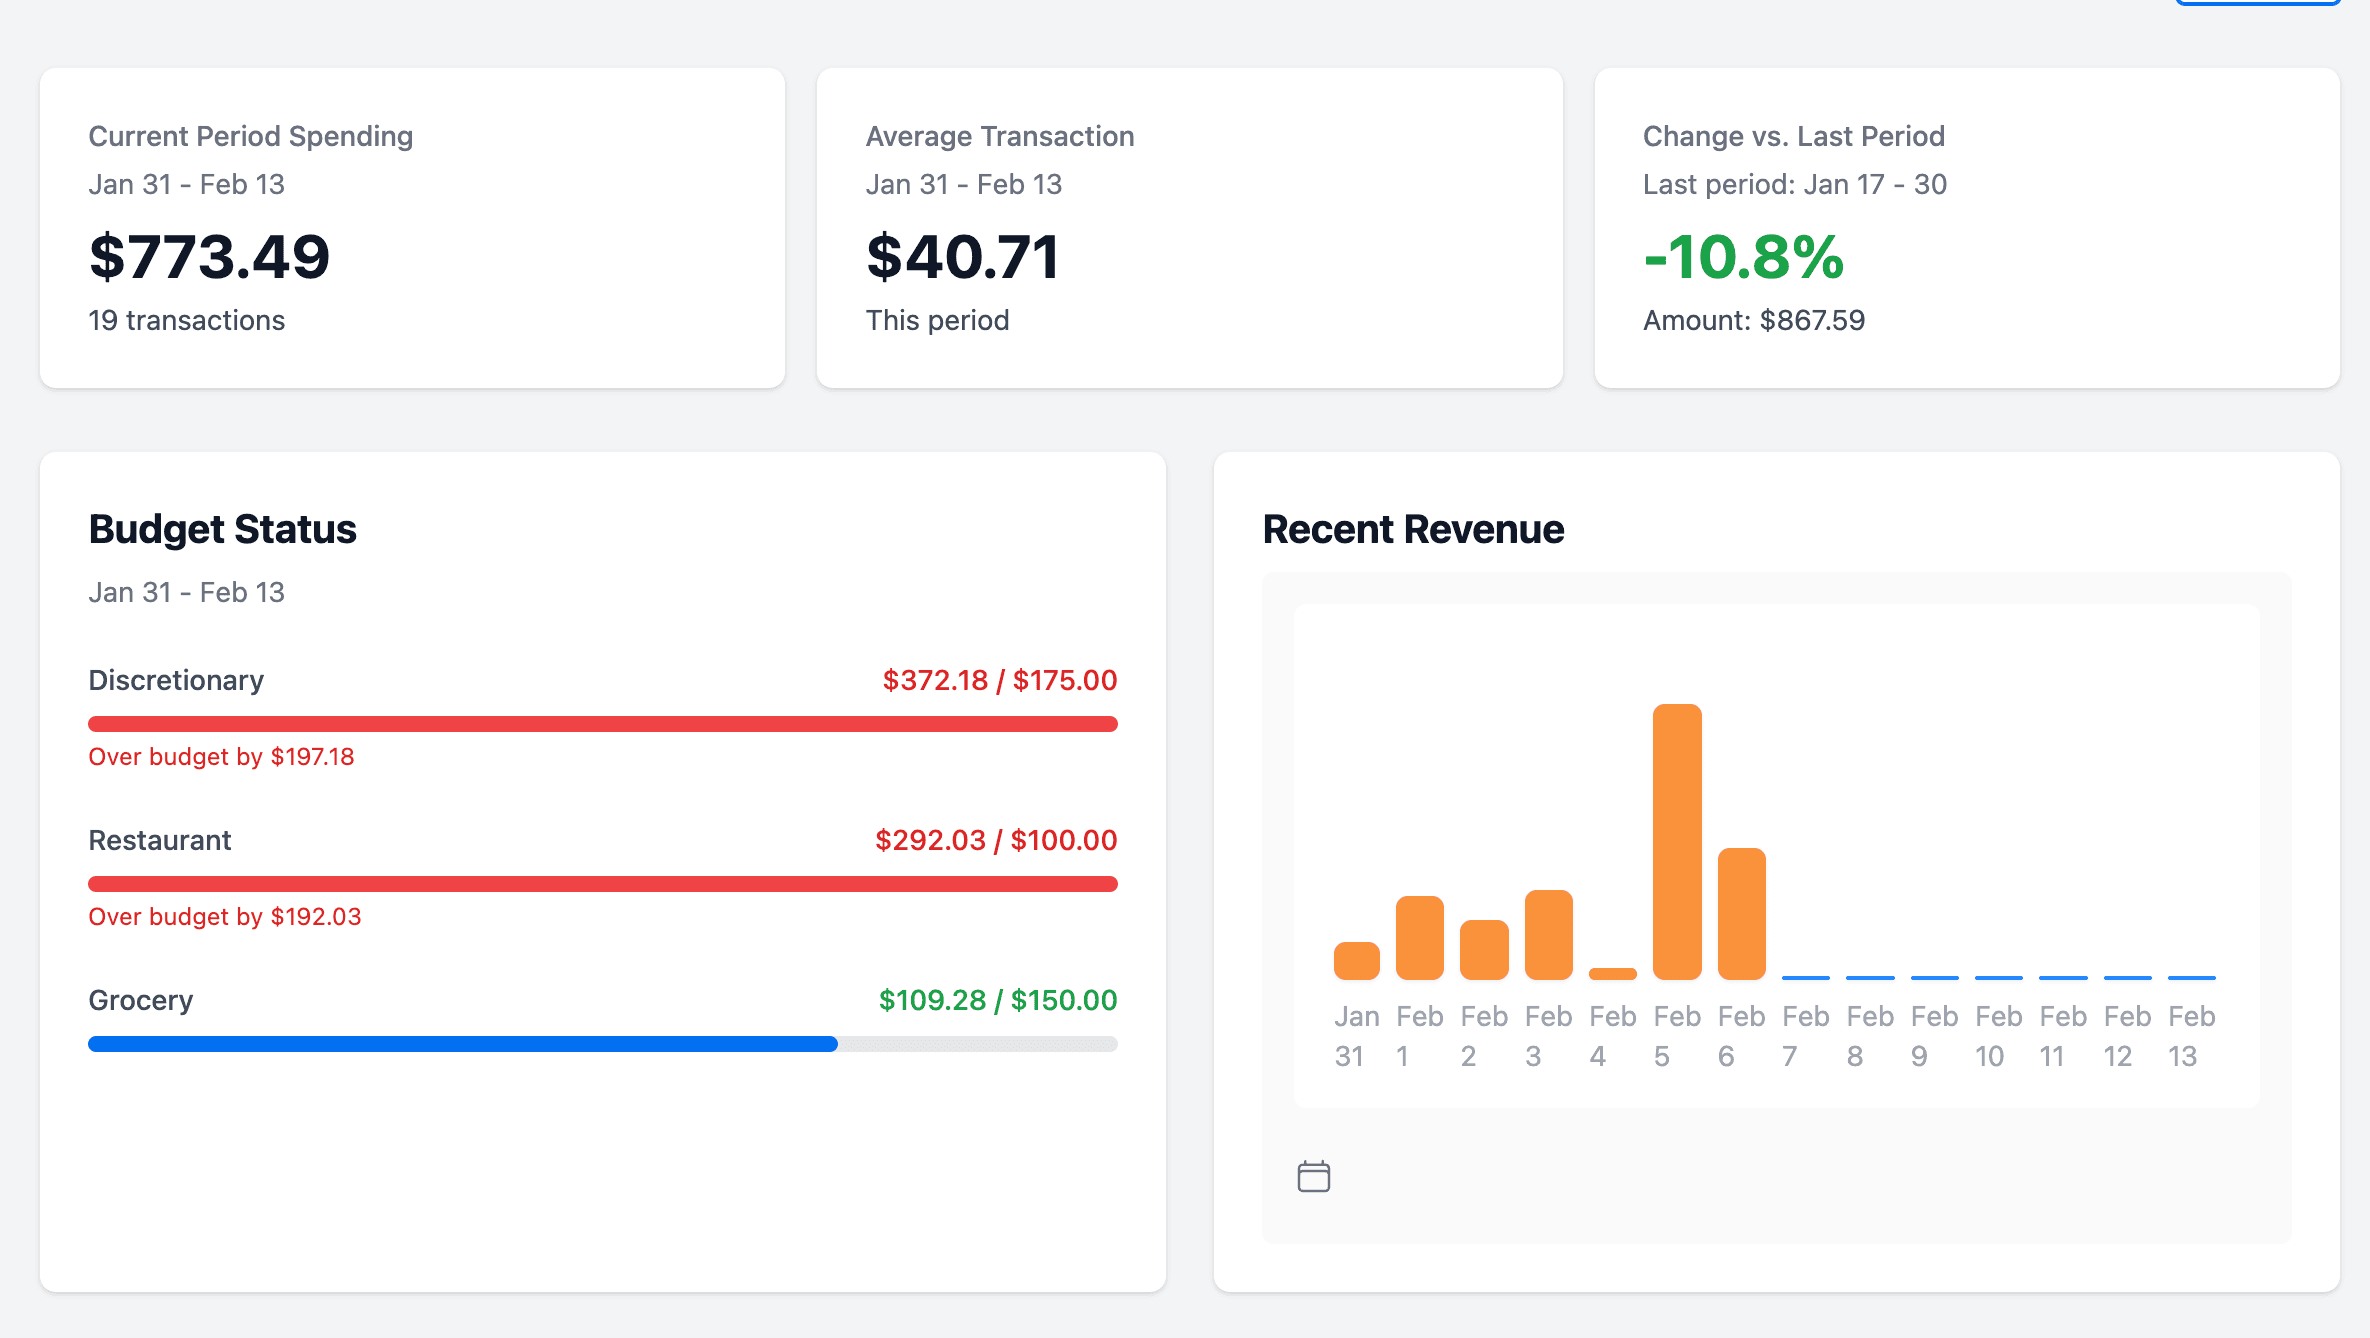Click the -10.8% change percentage

(1743, 257)
